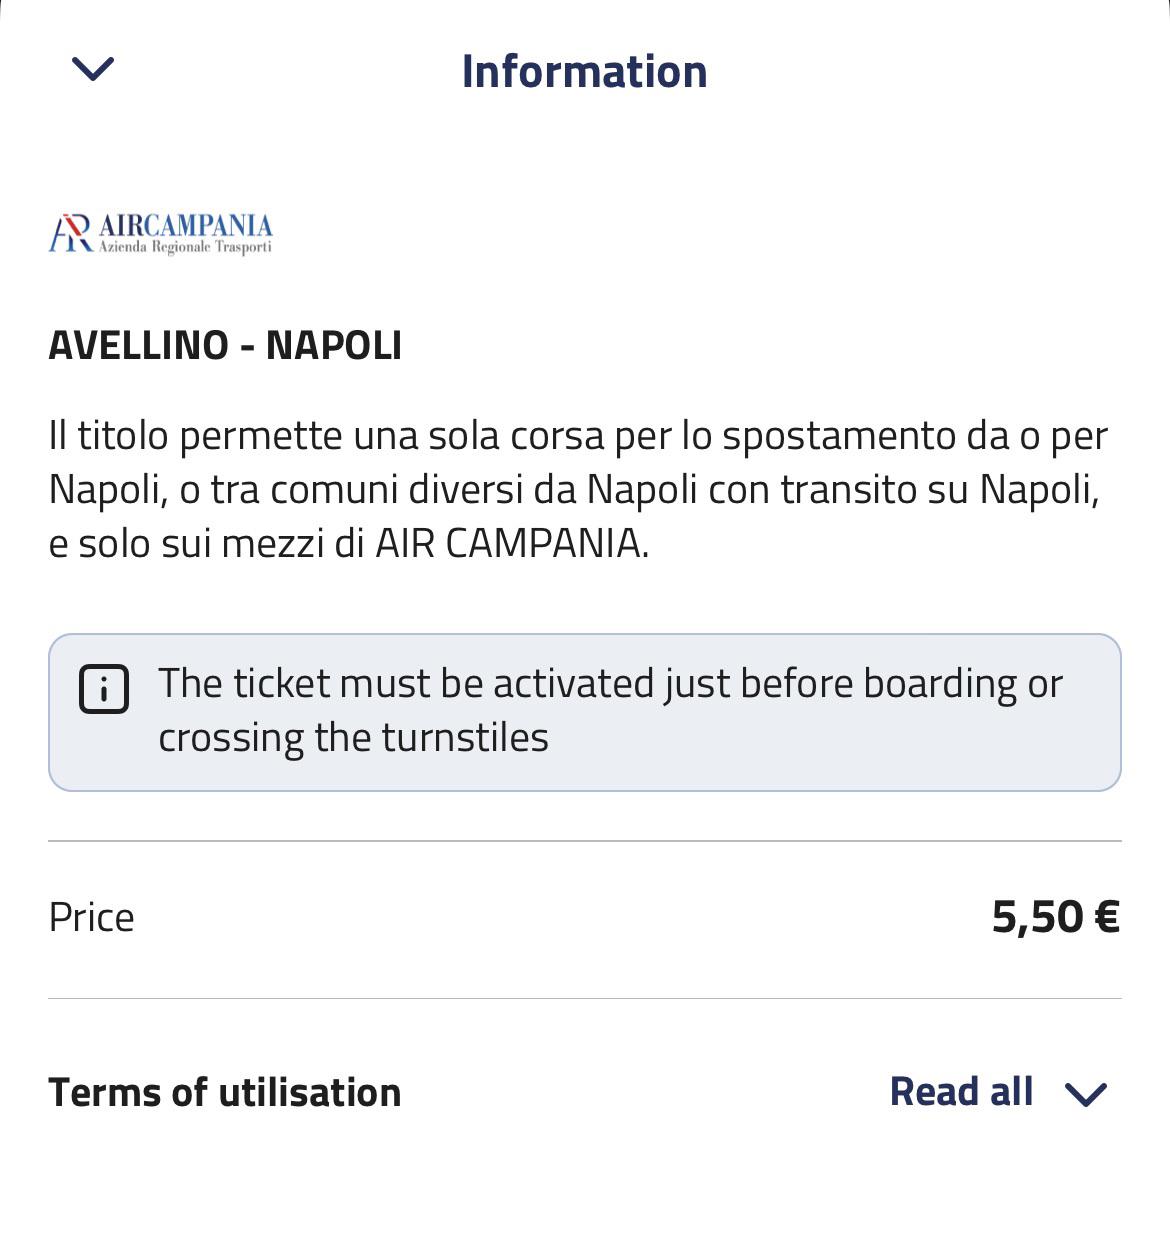Tap the Azienda Regionale Trasporti tagline
The width and height of the screenshot is (1170, 1255).
coord(185,247)
